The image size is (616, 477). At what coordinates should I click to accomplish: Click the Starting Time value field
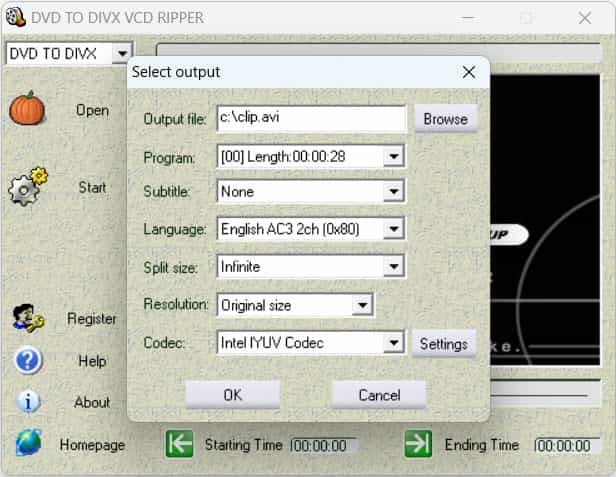point(323,446)
